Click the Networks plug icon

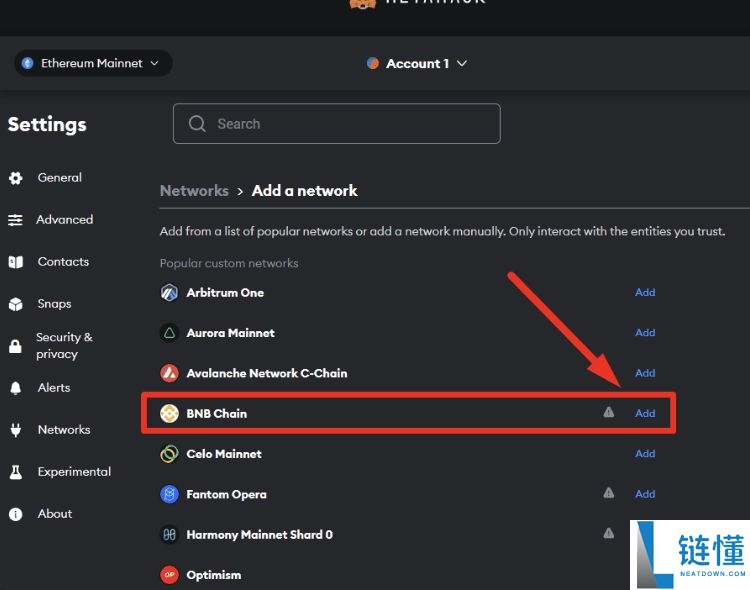pyautogui.click(x=16, y=430)
